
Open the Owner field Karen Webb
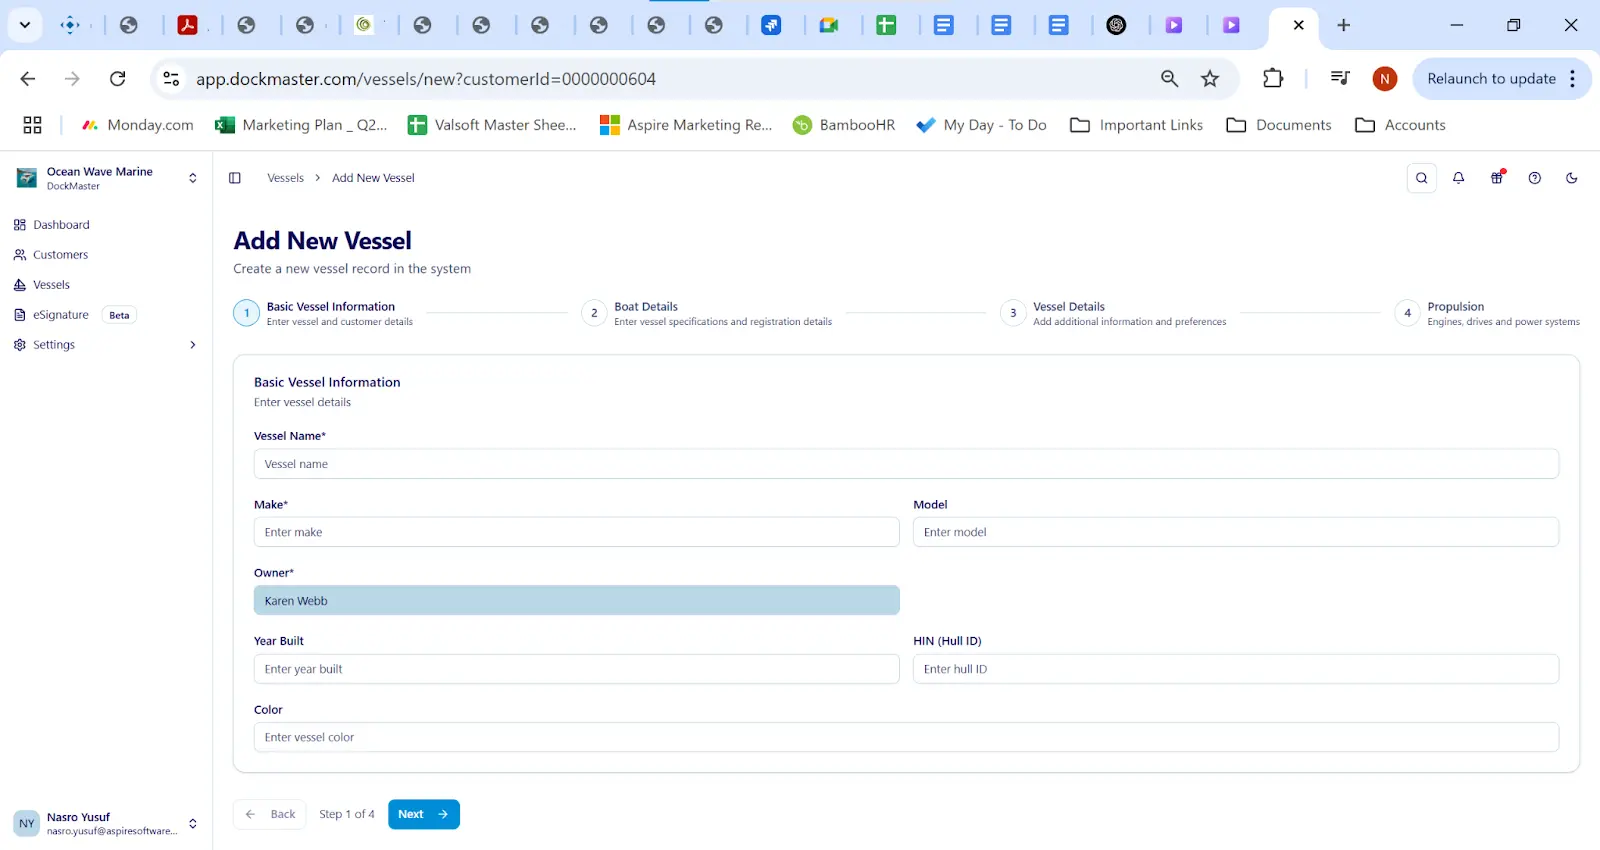[576, 601]
